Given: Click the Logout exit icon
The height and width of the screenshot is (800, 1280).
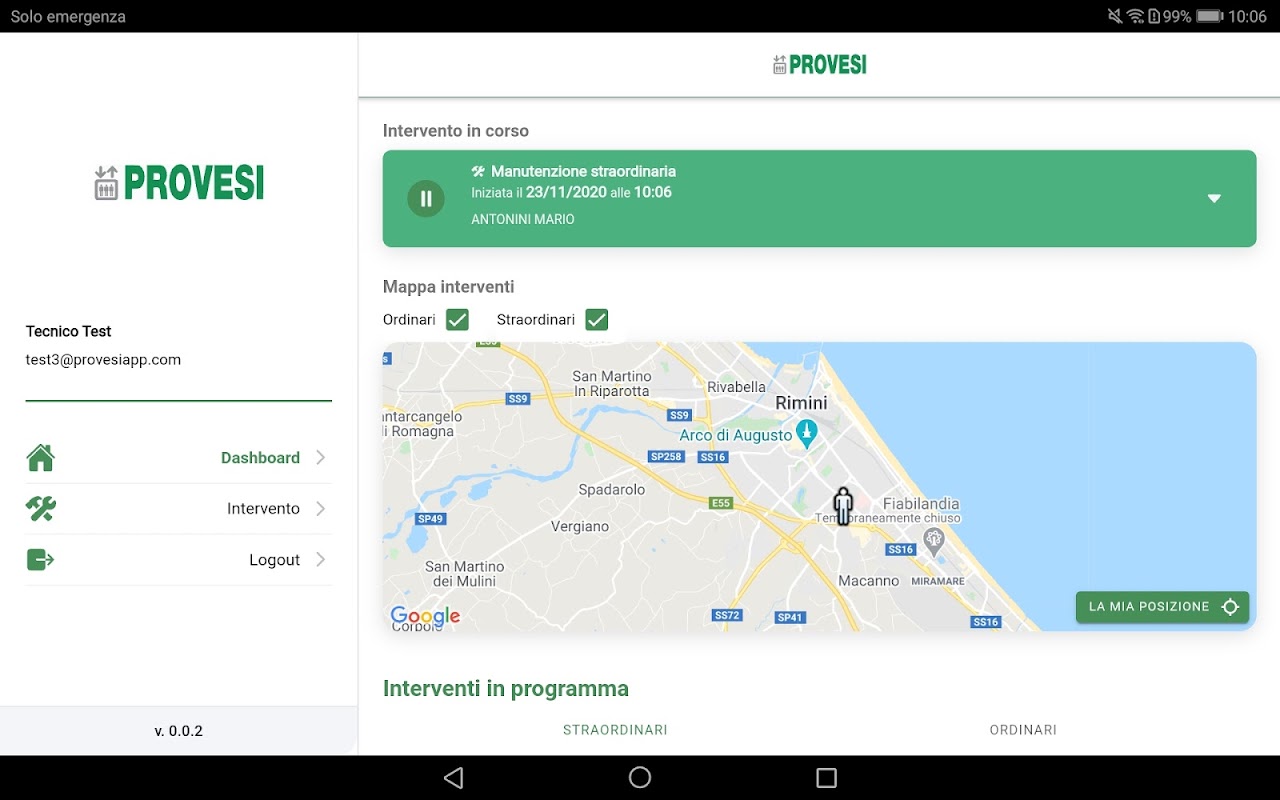Looking at the screenshot, I should click(x=41, y=560).
